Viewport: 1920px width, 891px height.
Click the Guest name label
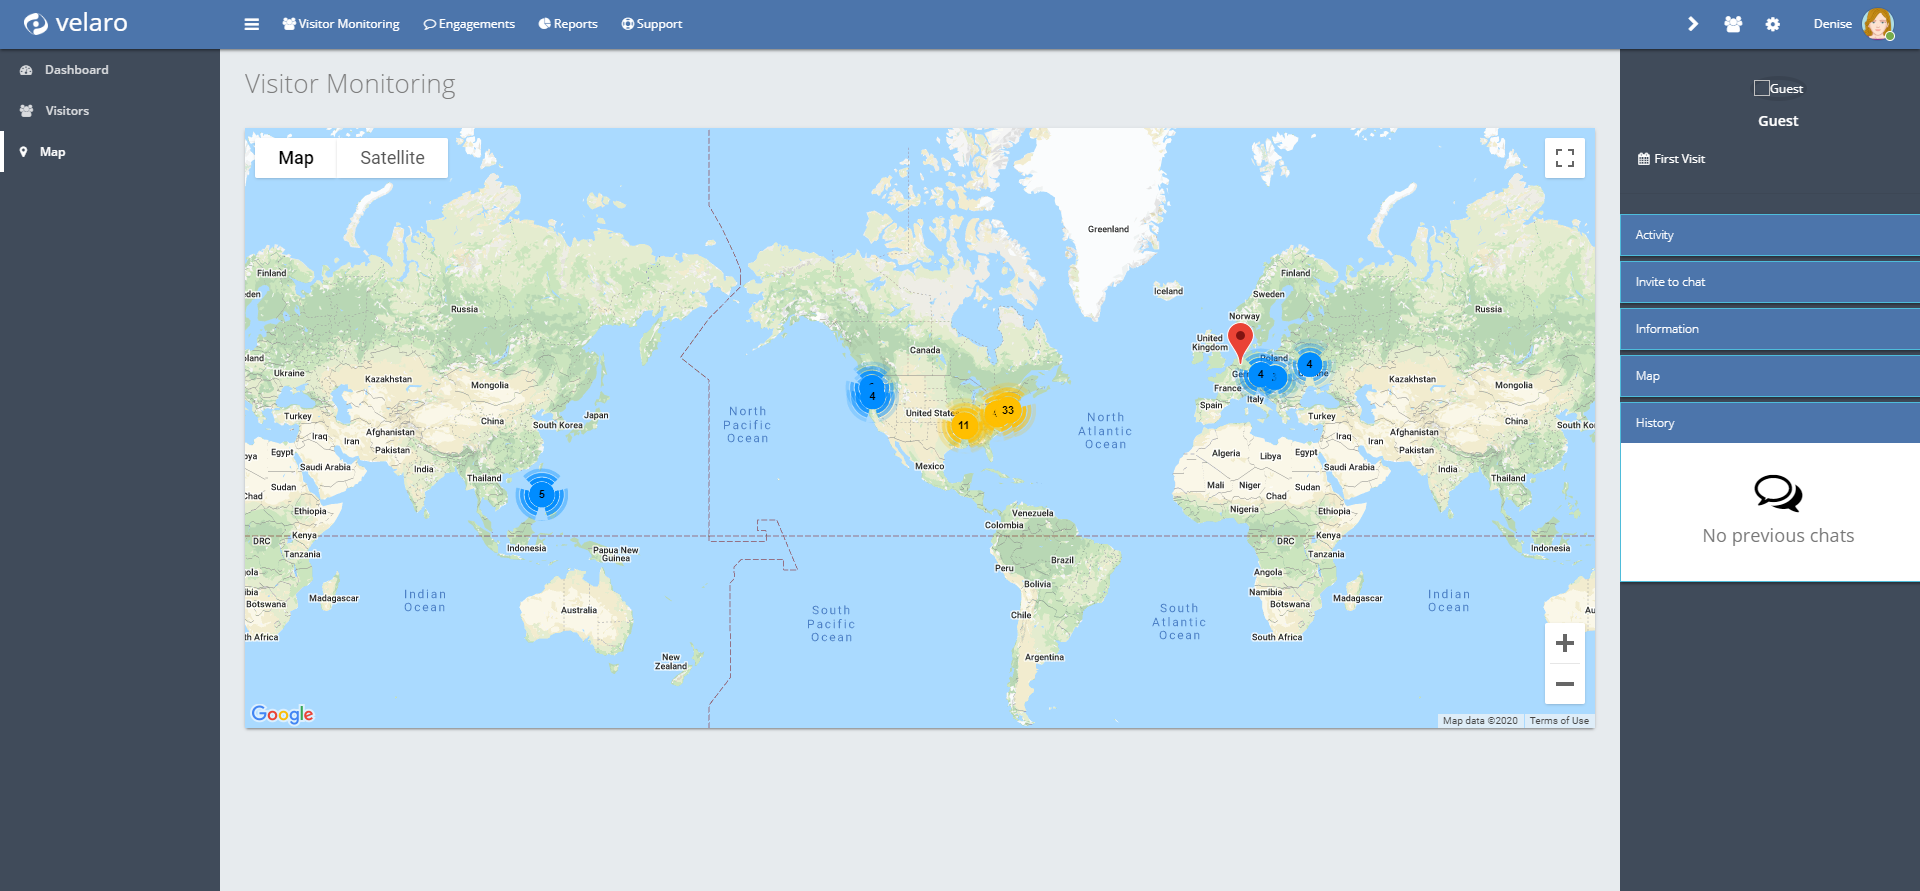(1778, 121)
